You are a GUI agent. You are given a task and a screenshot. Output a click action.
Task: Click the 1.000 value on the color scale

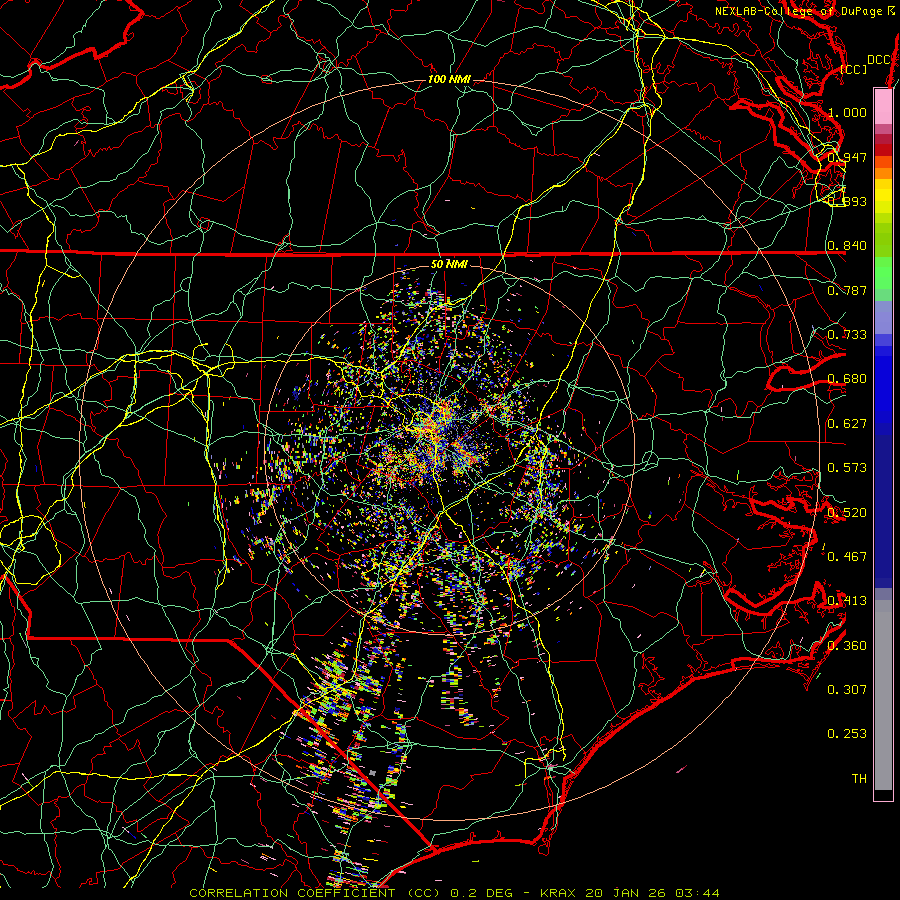847,112
